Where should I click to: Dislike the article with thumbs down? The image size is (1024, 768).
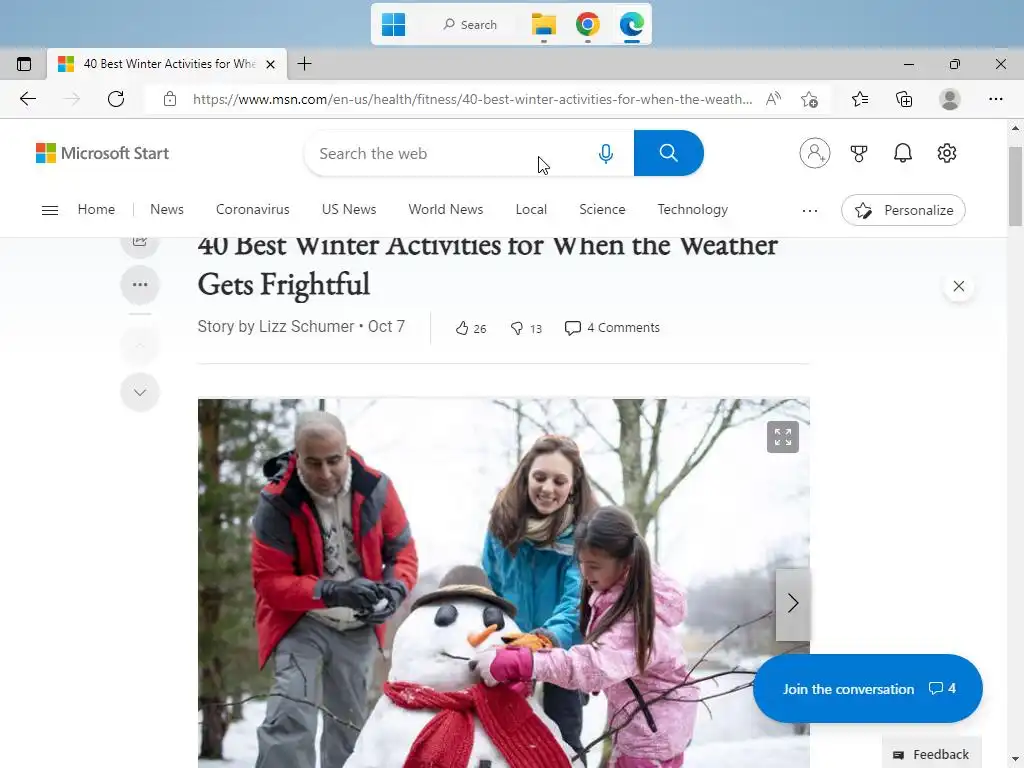point(526,328)
